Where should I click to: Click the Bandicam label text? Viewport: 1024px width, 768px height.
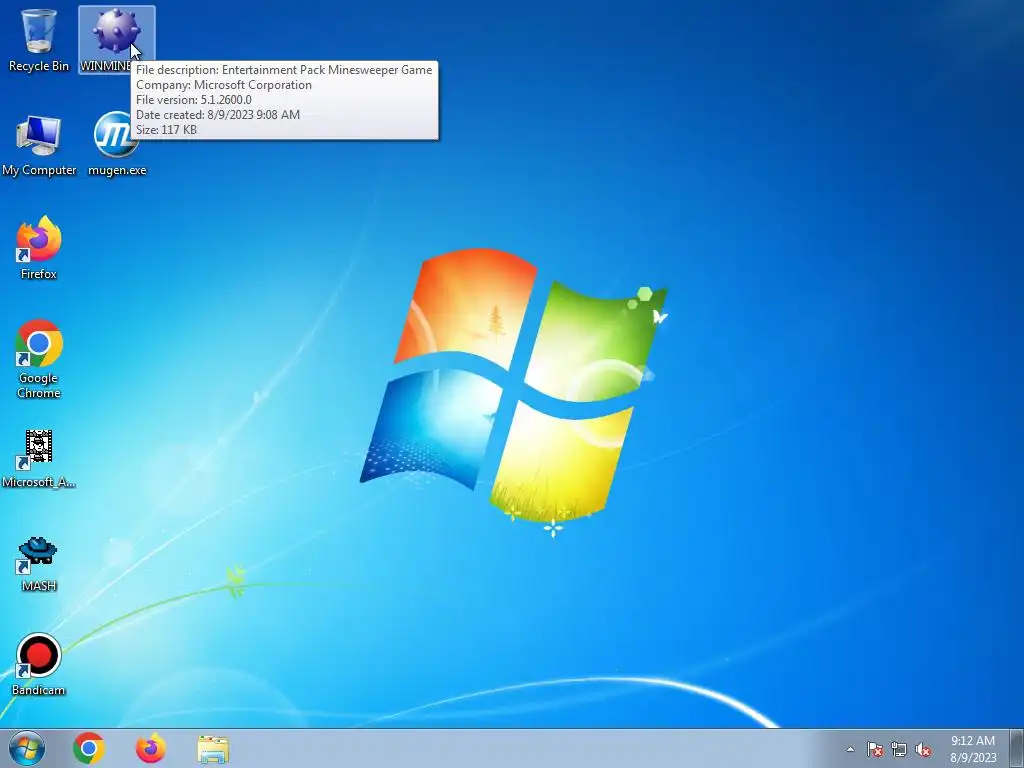coord(39,690)
